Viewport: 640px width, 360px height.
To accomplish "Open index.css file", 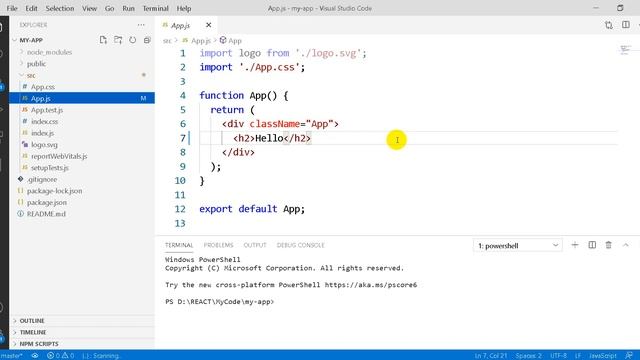I will (44, 121).
